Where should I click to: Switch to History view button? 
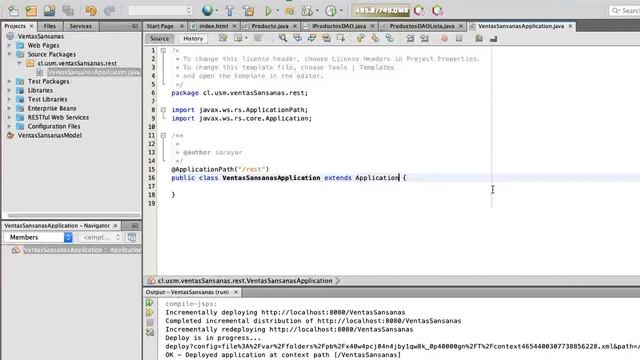coord(193,38)
